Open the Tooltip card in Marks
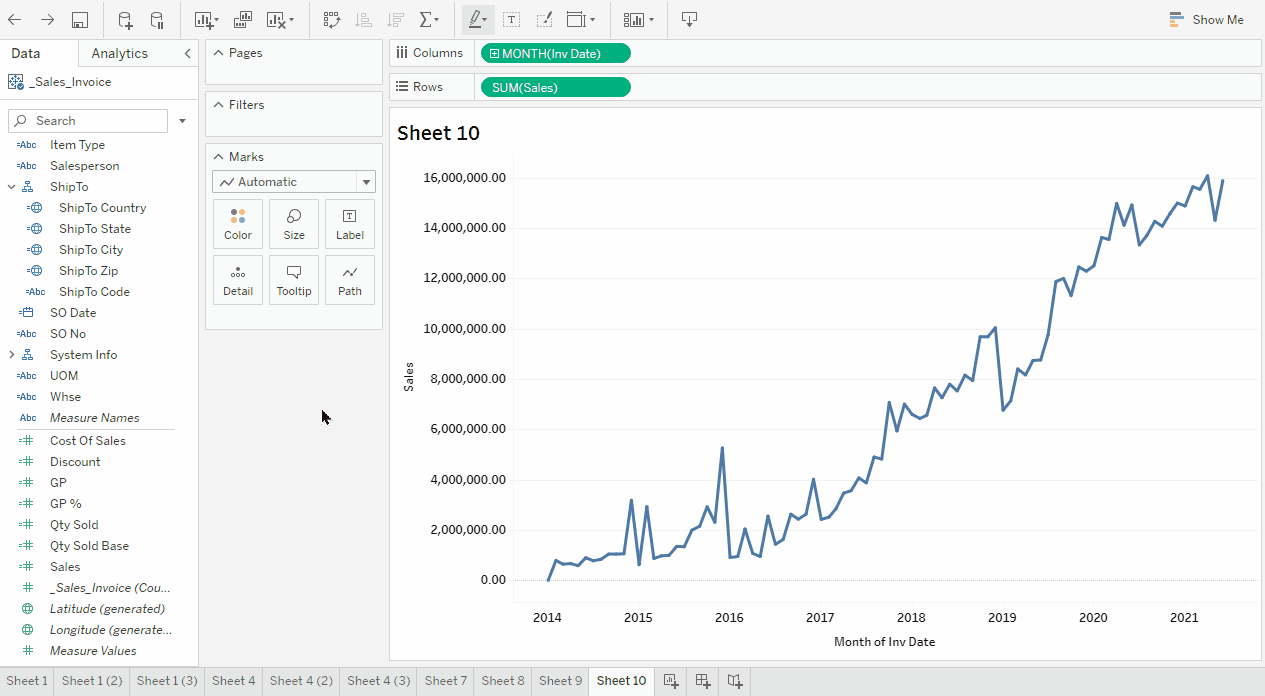The height and width of the screenshot is (696, 1265). pyautogui.click(x=294, y=280)
